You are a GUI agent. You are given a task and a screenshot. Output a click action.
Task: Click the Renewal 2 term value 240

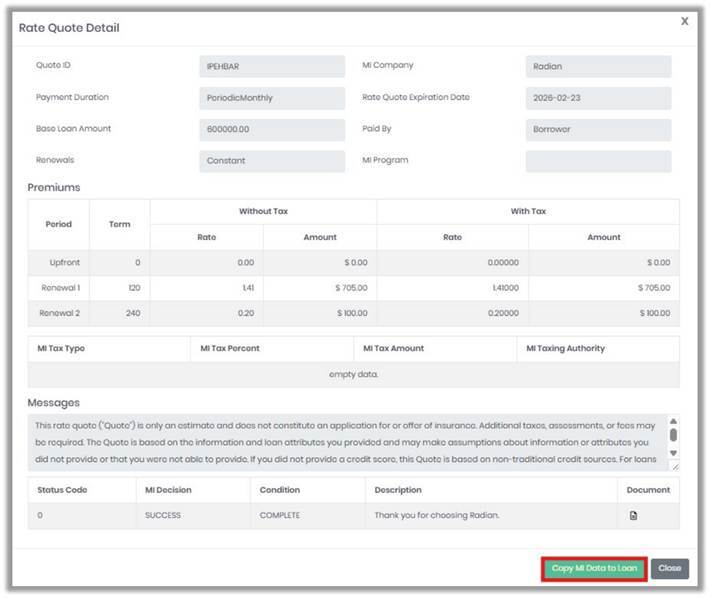tap(133, 313)
